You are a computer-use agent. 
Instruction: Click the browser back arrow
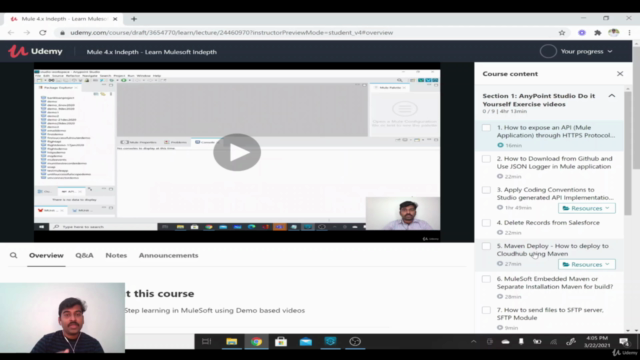(x=11, y=33)
